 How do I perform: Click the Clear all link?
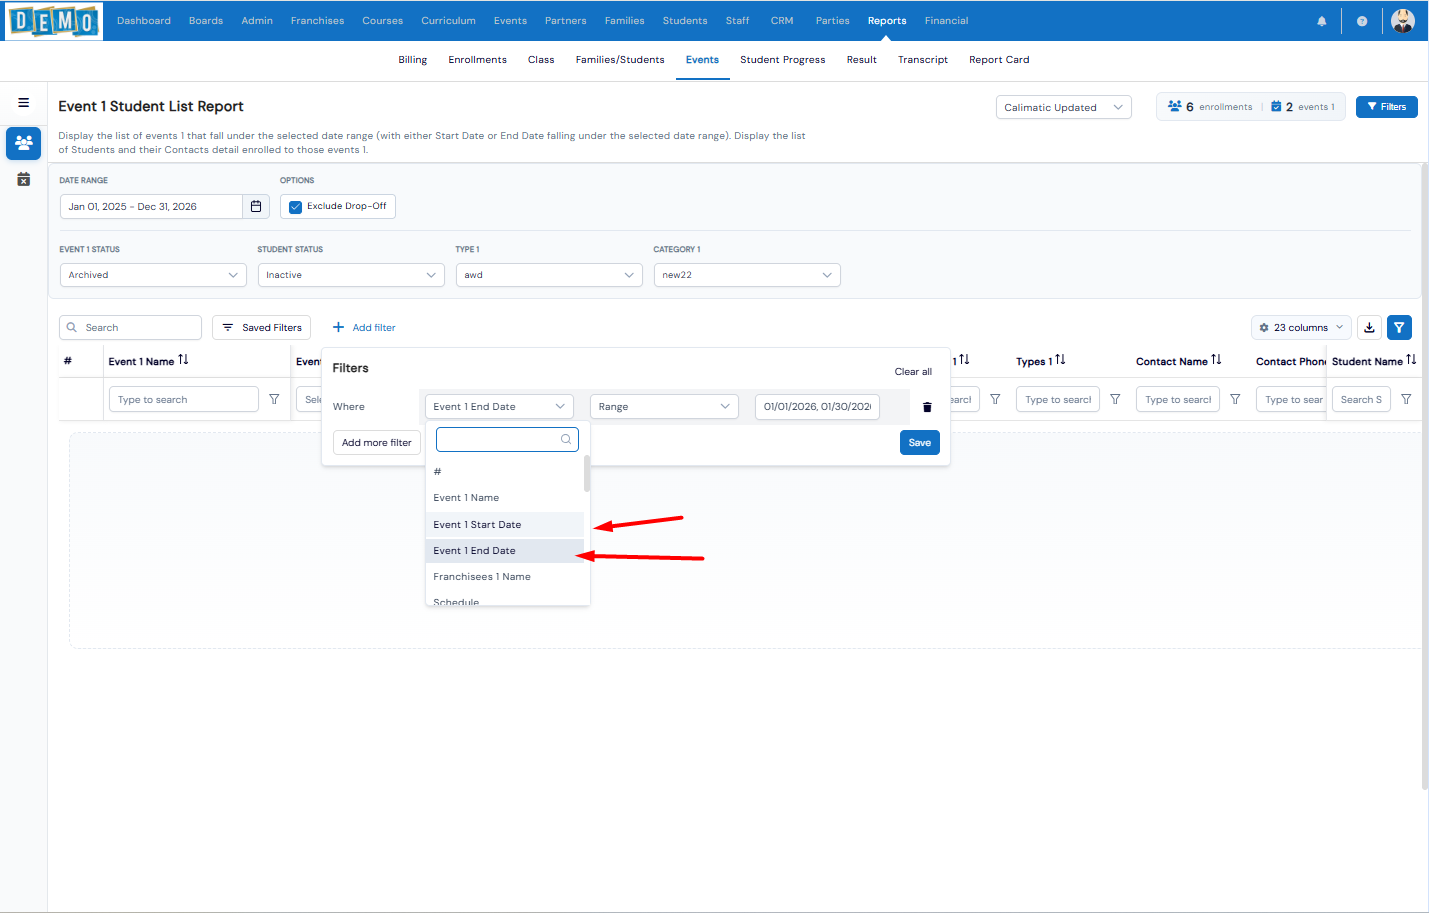912,372
